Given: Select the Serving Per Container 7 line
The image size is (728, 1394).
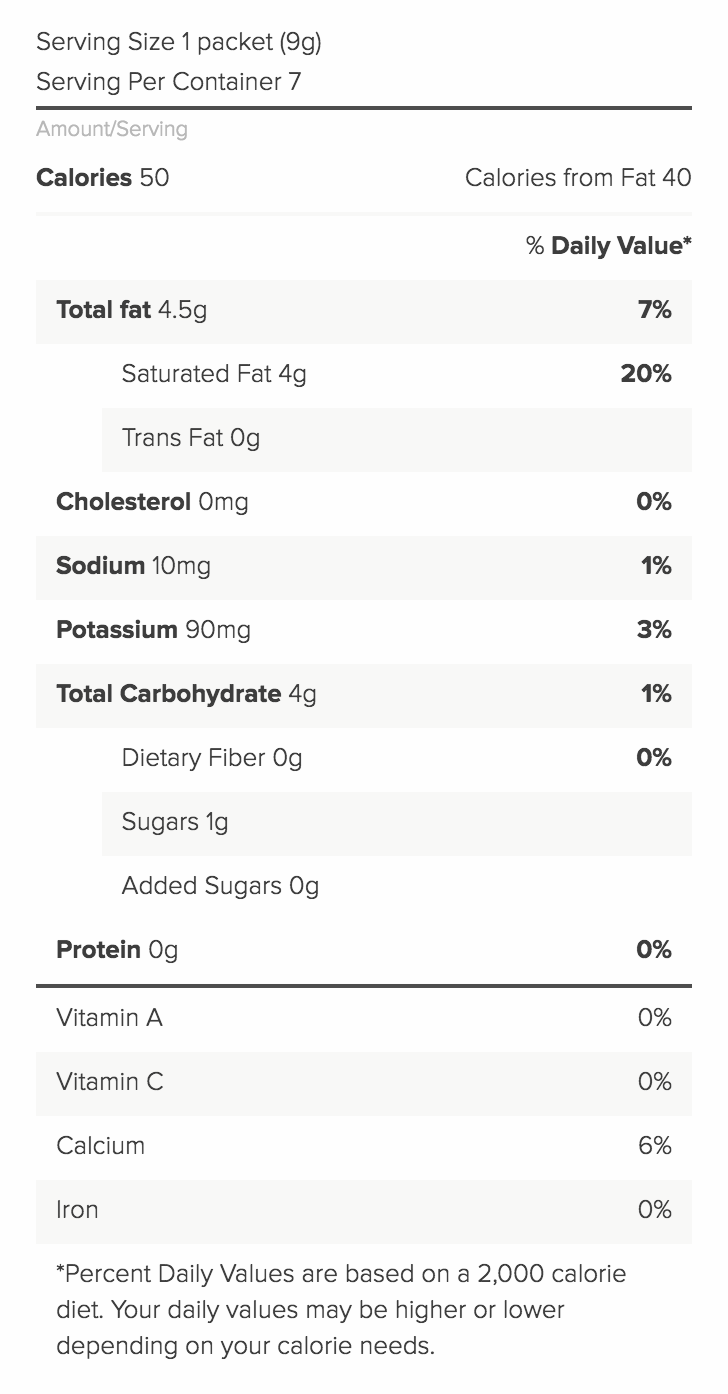Looking at the screenshot, I should point(169,82).
